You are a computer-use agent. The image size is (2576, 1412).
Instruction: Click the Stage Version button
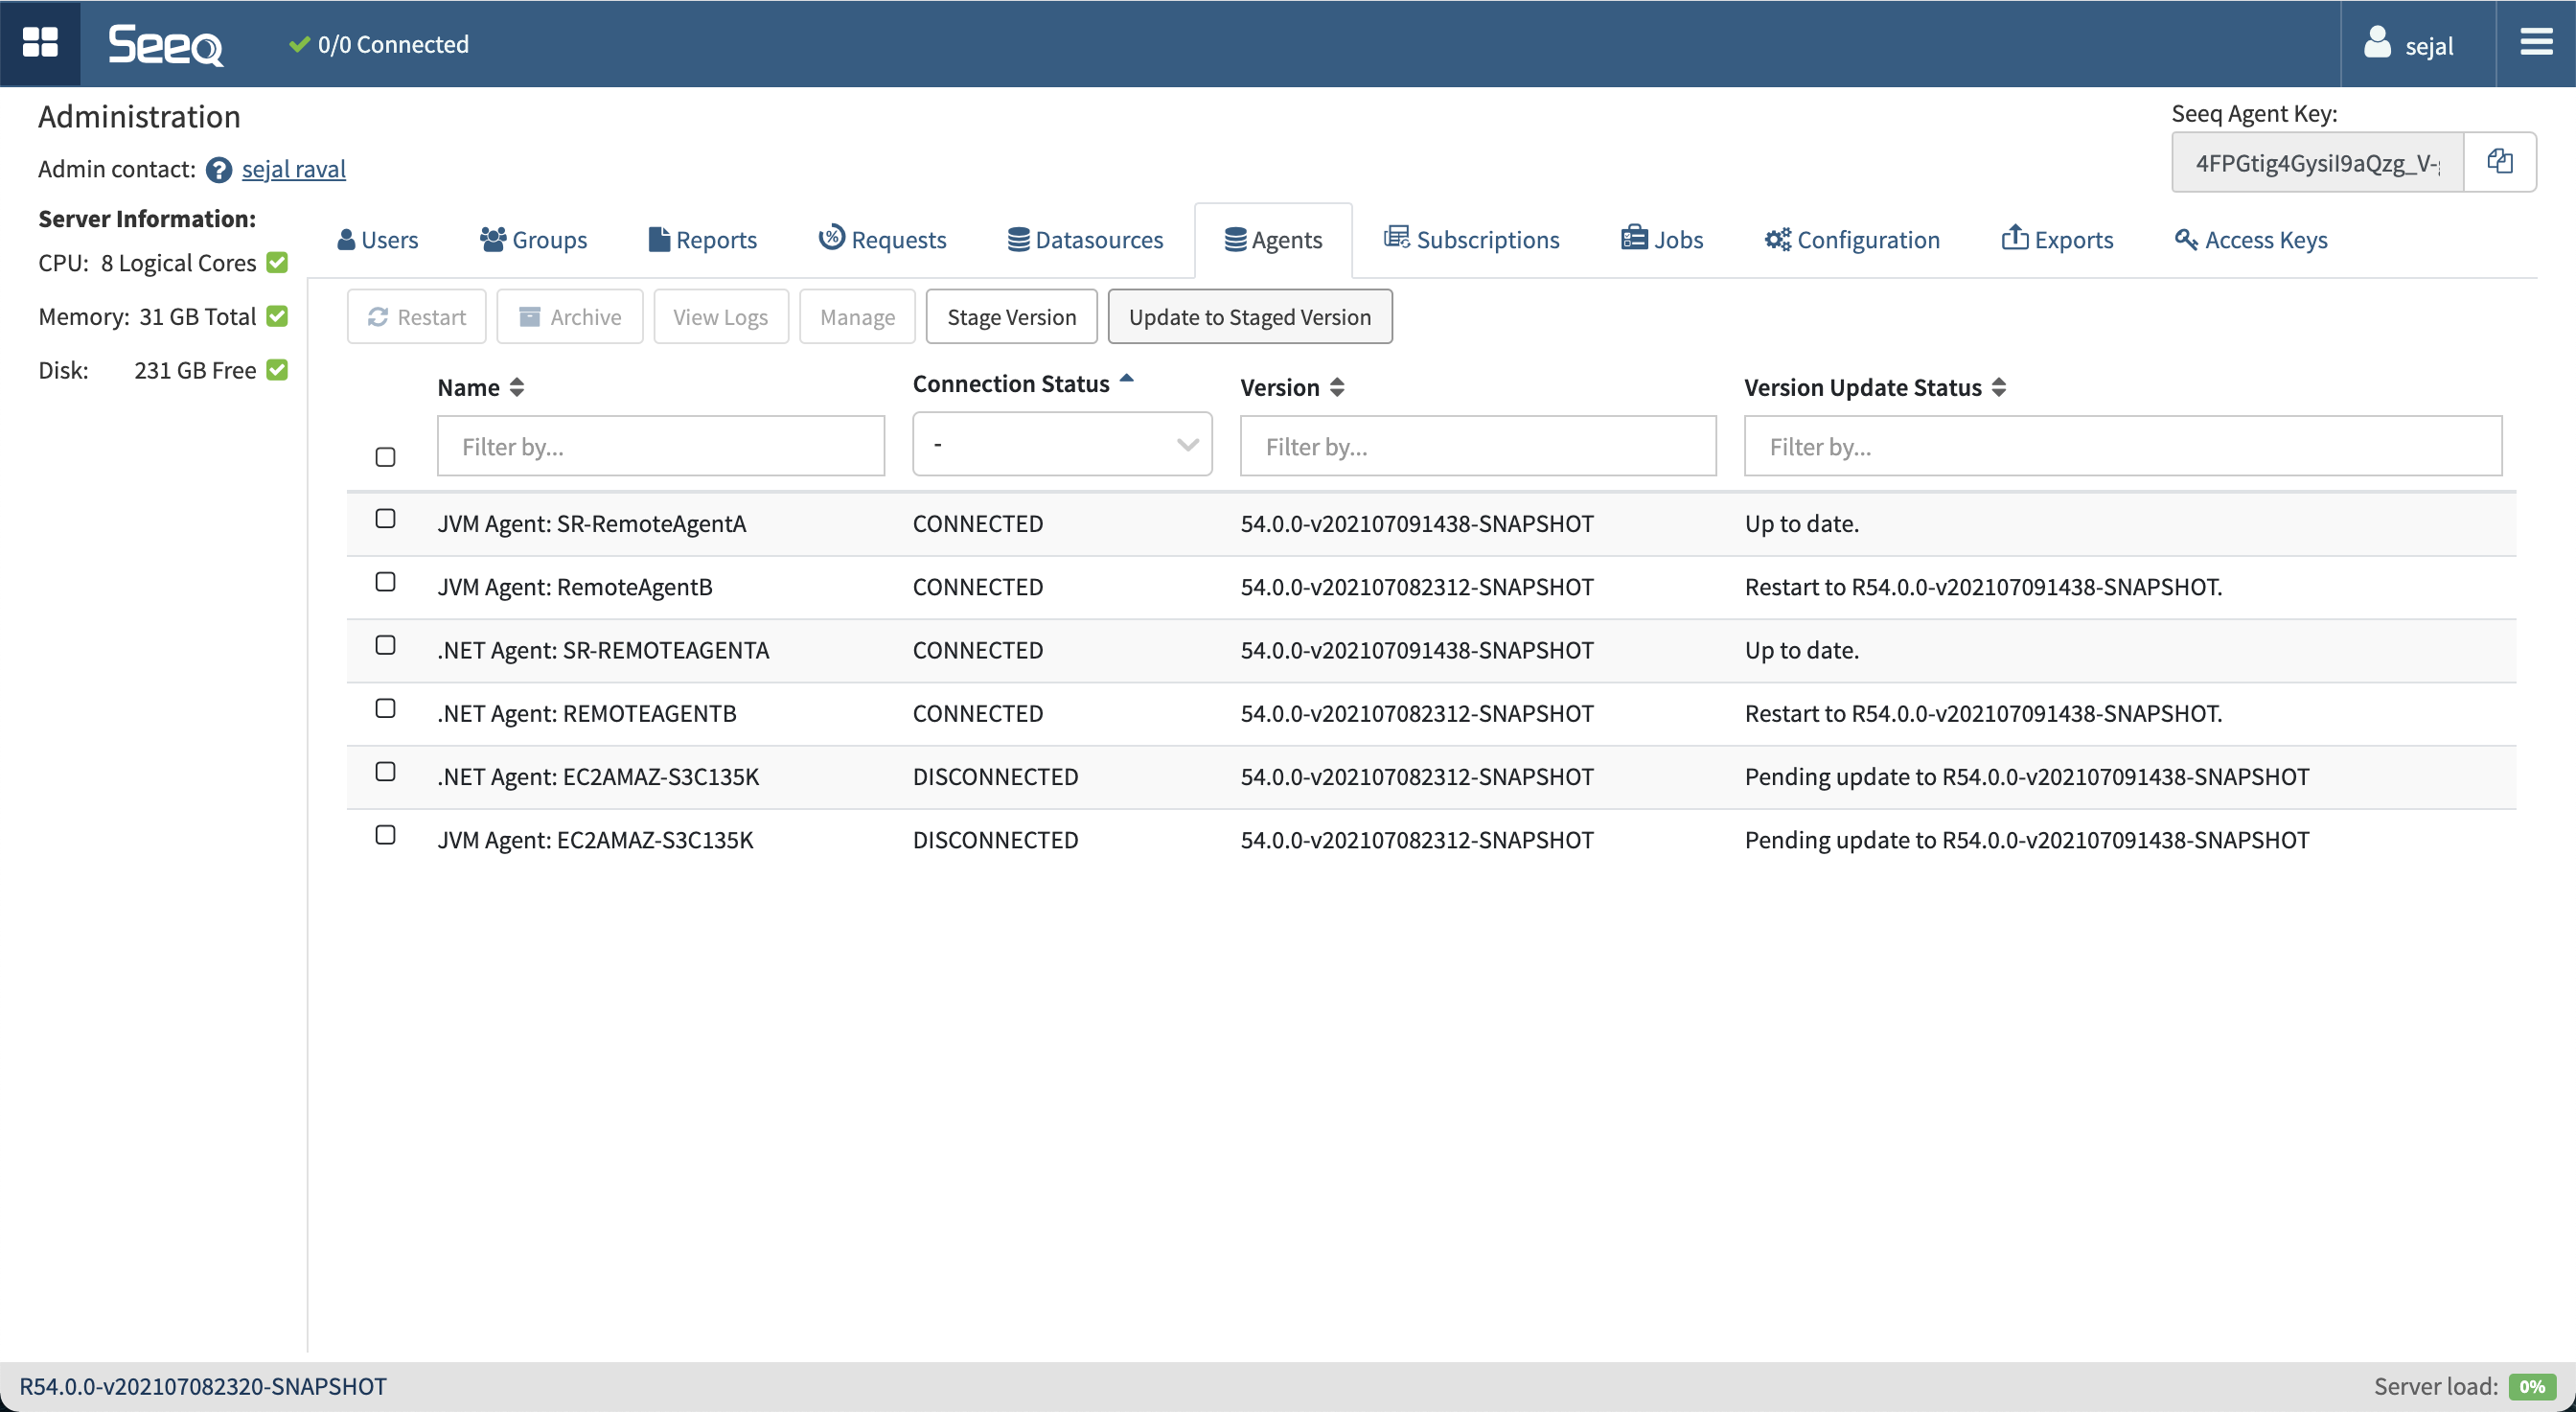(x=1011, y=317)
